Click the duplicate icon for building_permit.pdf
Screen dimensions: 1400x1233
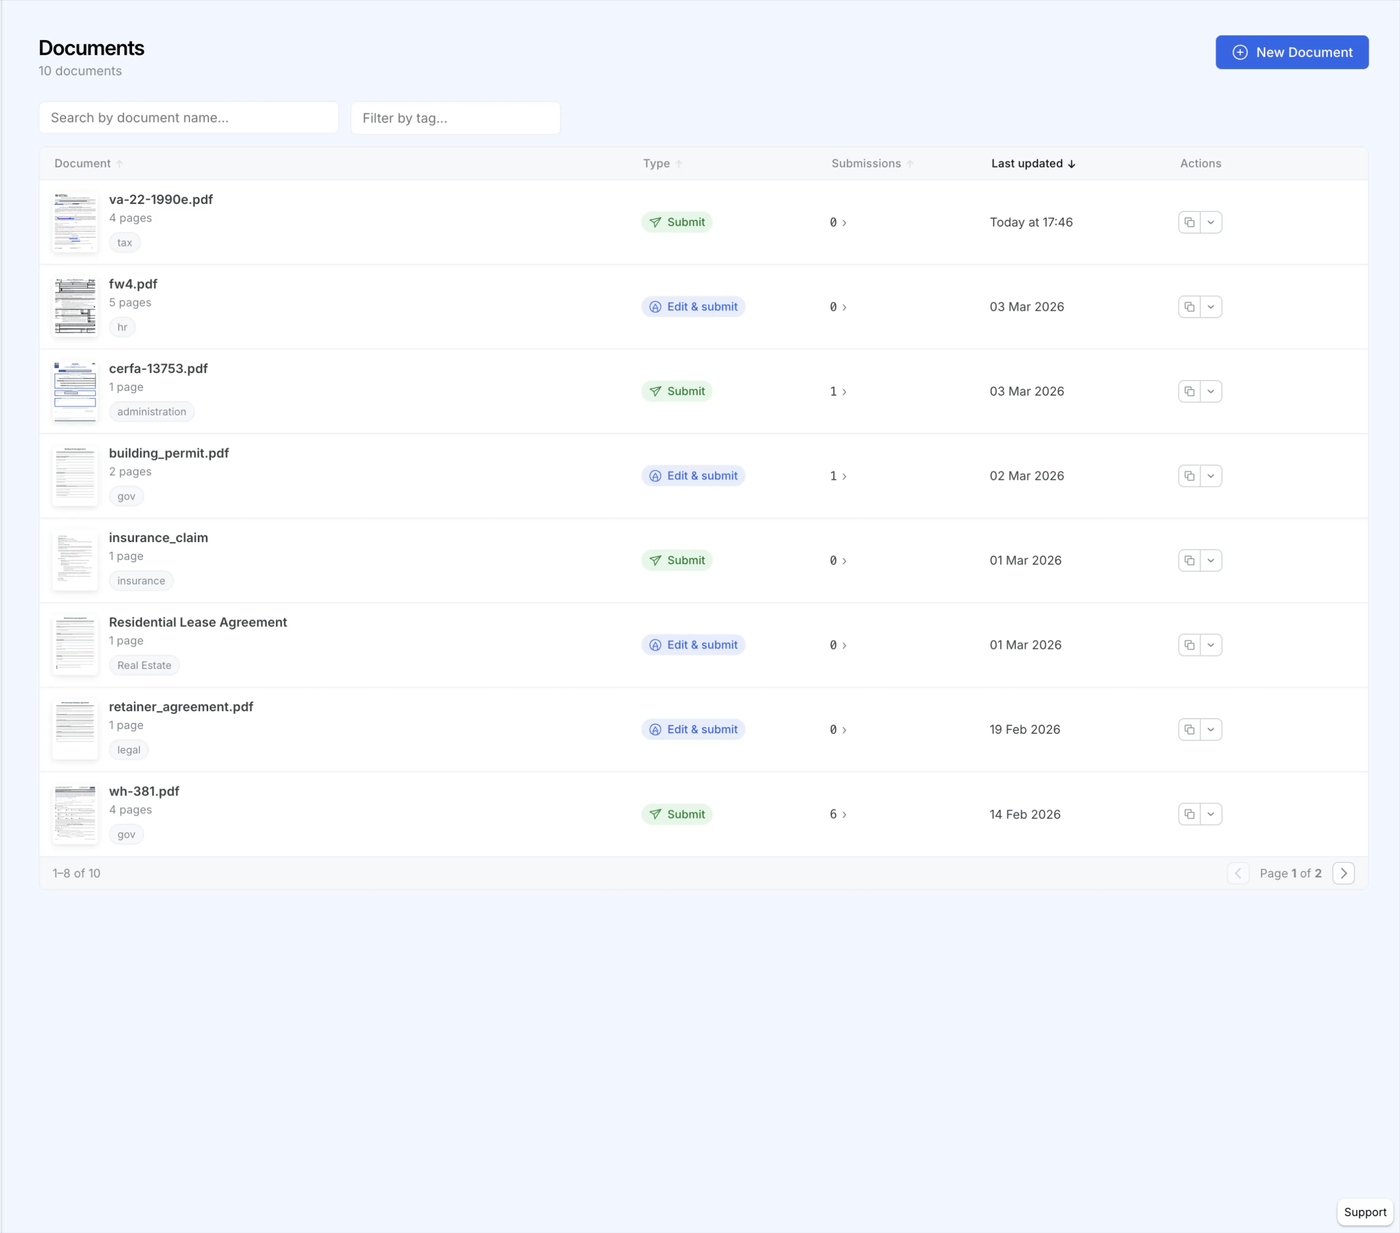pyautogui.click(x=1188, y=476)
